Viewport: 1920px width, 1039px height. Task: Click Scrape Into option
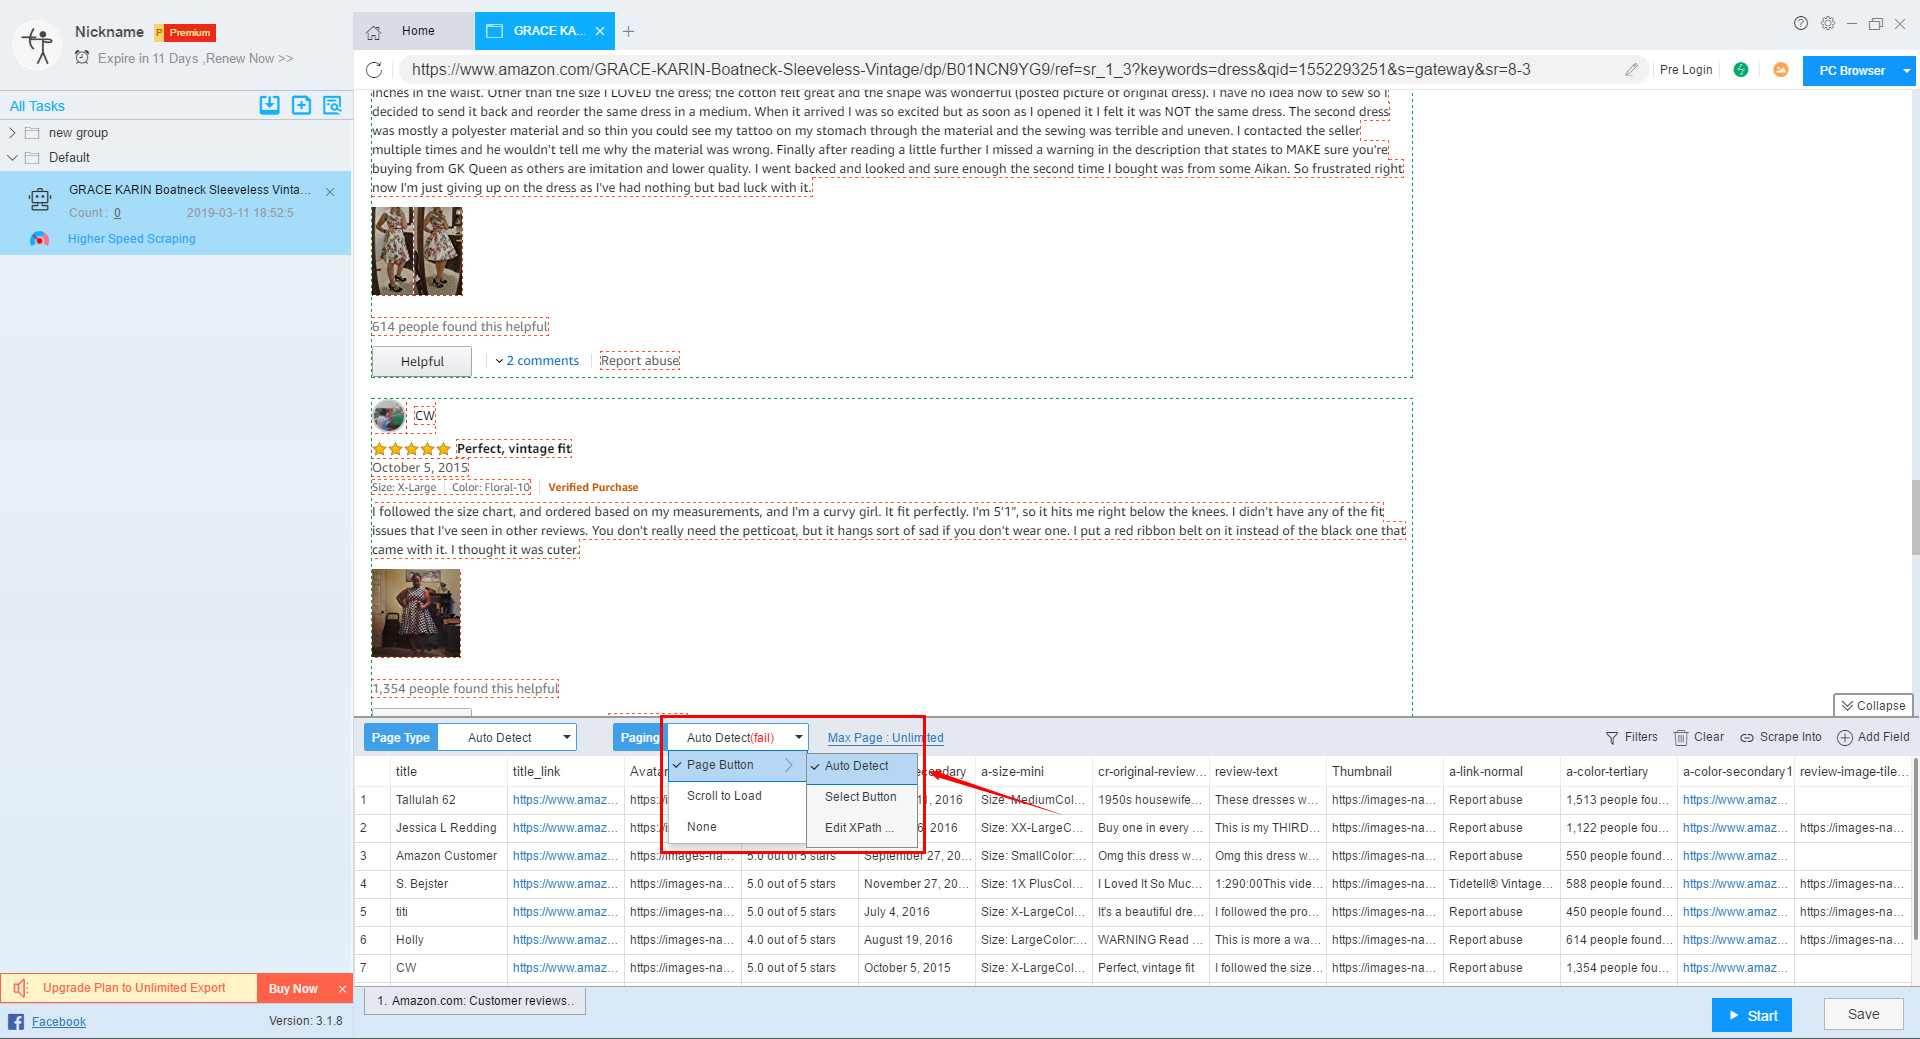[1781, 737]
